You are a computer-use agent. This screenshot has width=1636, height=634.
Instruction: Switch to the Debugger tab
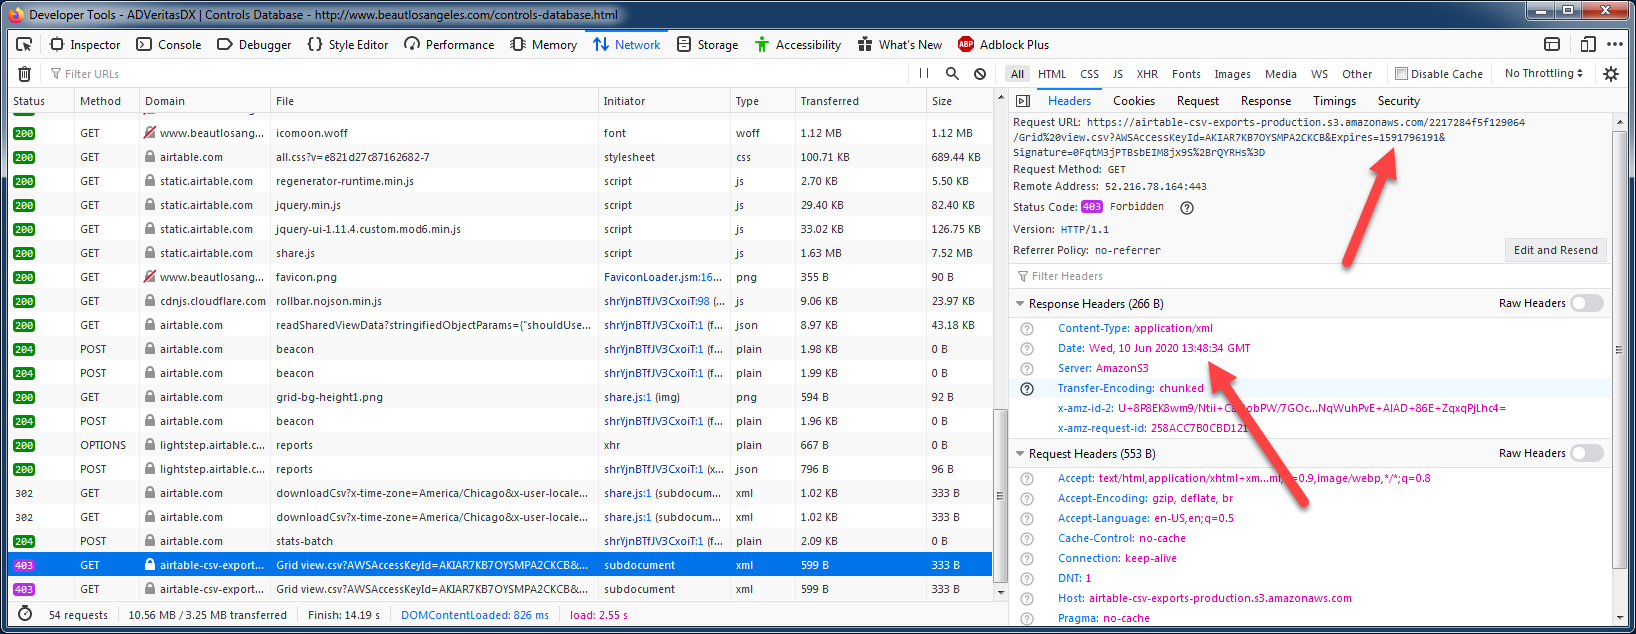pos(254,44)
